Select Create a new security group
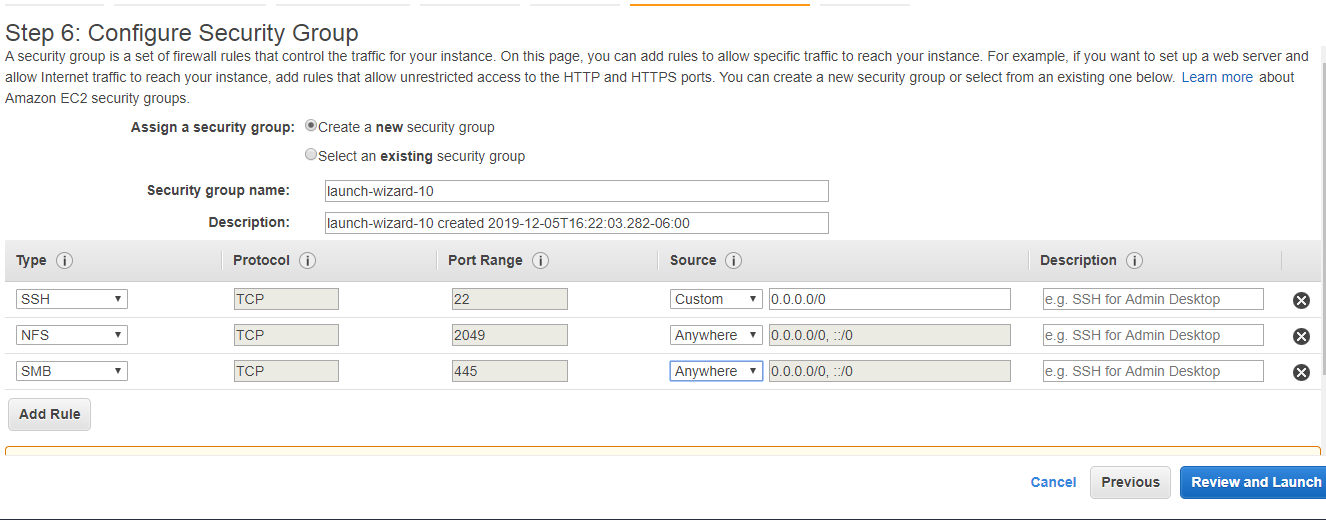The height and width of the screenshot is (520, 1326). (311, 126)
